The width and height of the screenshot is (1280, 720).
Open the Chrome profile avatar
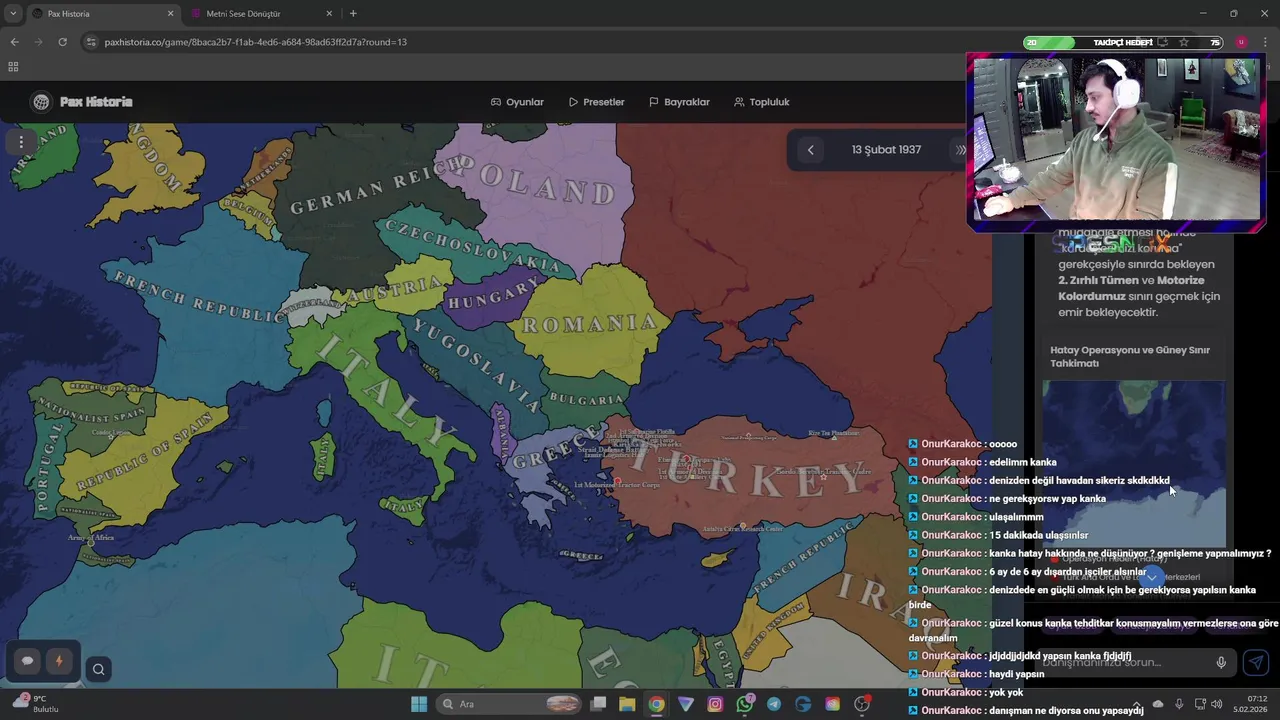[1241, 42]
